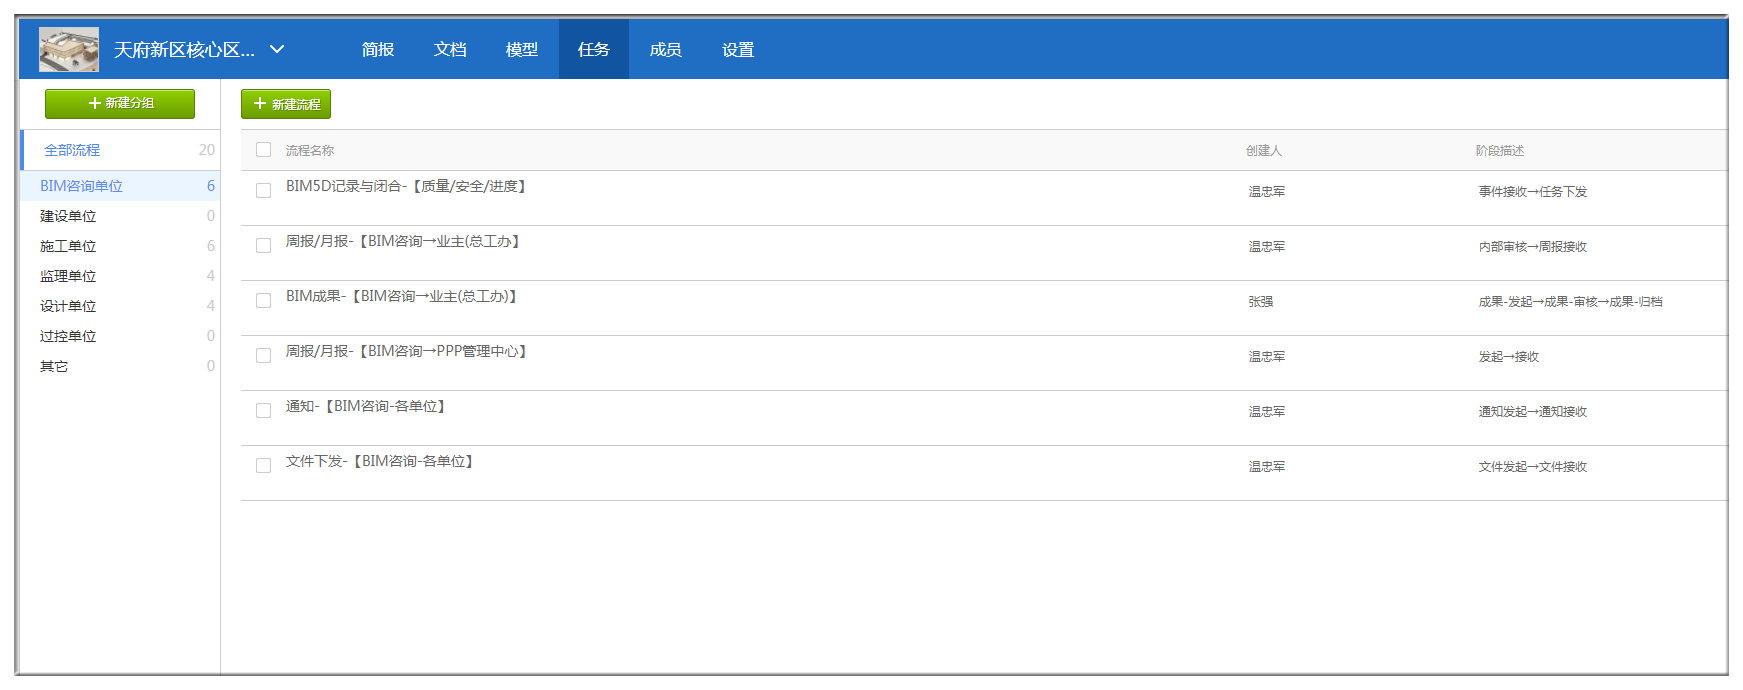Expand the project name dropdown chevron
This screenshot has width=1743, height=690.
pyautogui.click(x=278, y=49)
